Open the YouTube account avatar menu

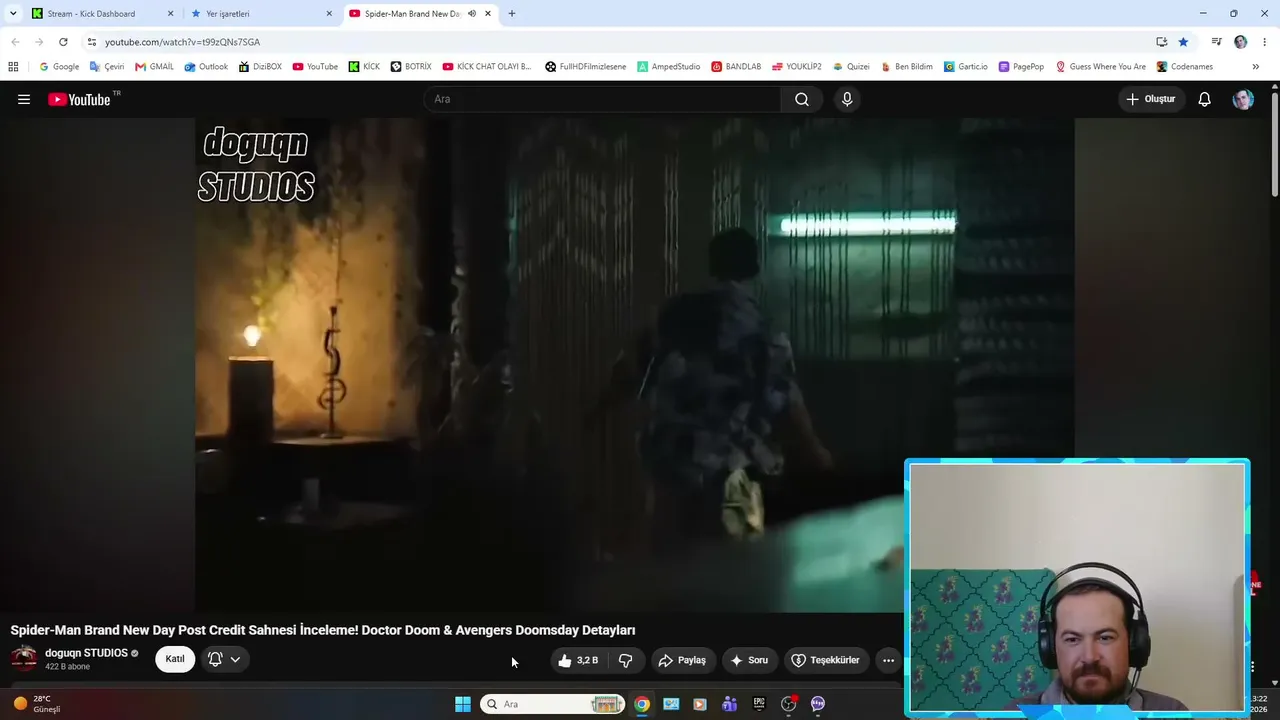pyautogui.click(x=1243, y=99)
